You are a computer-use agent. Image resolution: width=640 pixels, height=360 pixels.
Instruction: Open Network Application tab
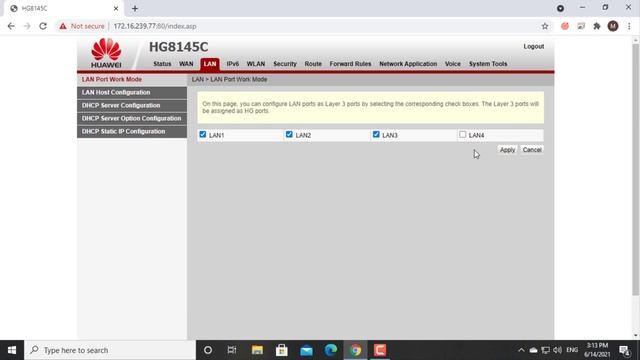408,64
